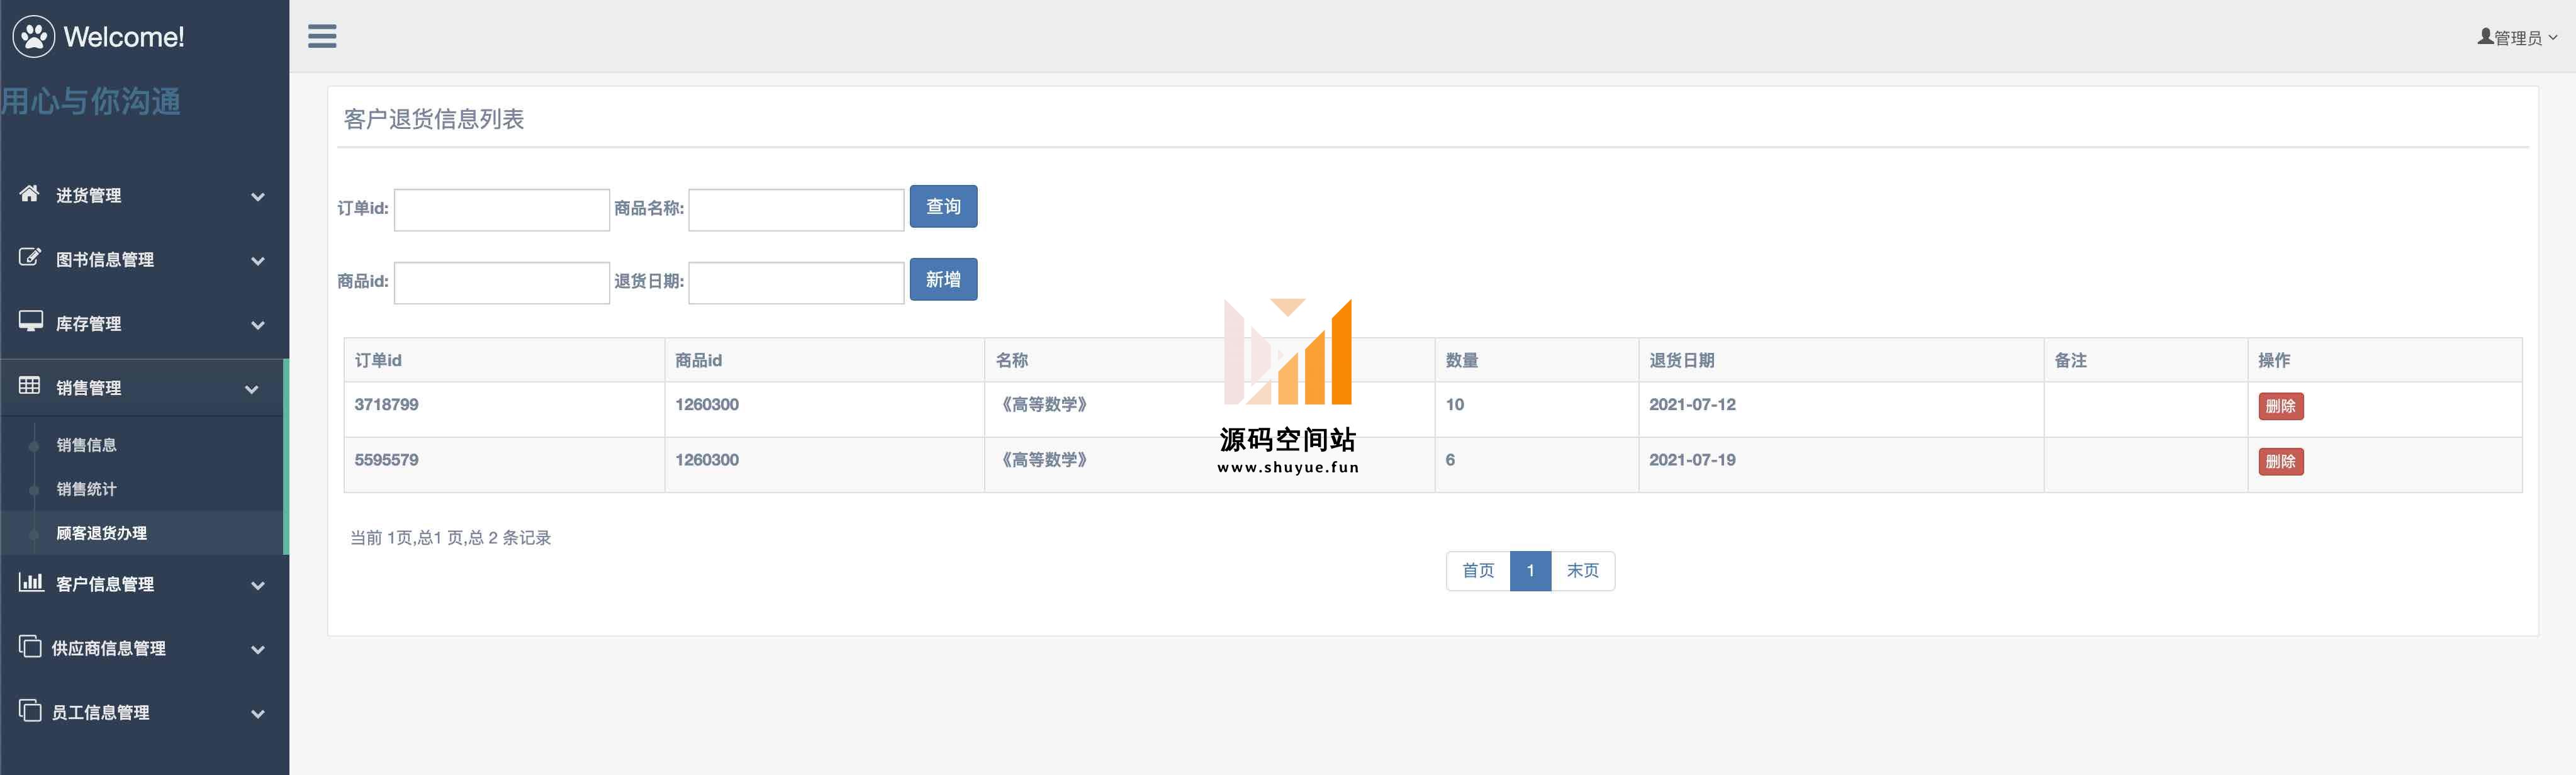Screen dimensions: 2576x775
Task: Click the table icon beside 销售管理
Action: pos(30,385)
